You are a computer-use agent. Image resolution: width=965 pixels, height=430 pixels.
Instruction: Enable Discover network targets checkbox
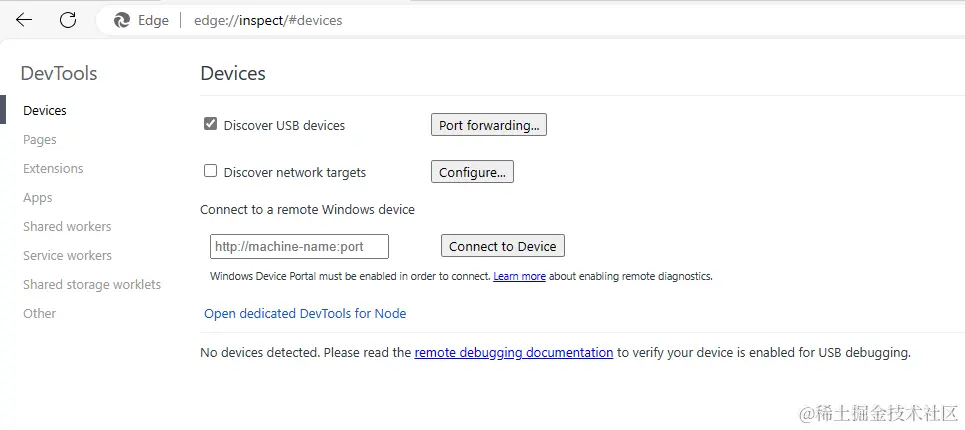coord(210,171)
